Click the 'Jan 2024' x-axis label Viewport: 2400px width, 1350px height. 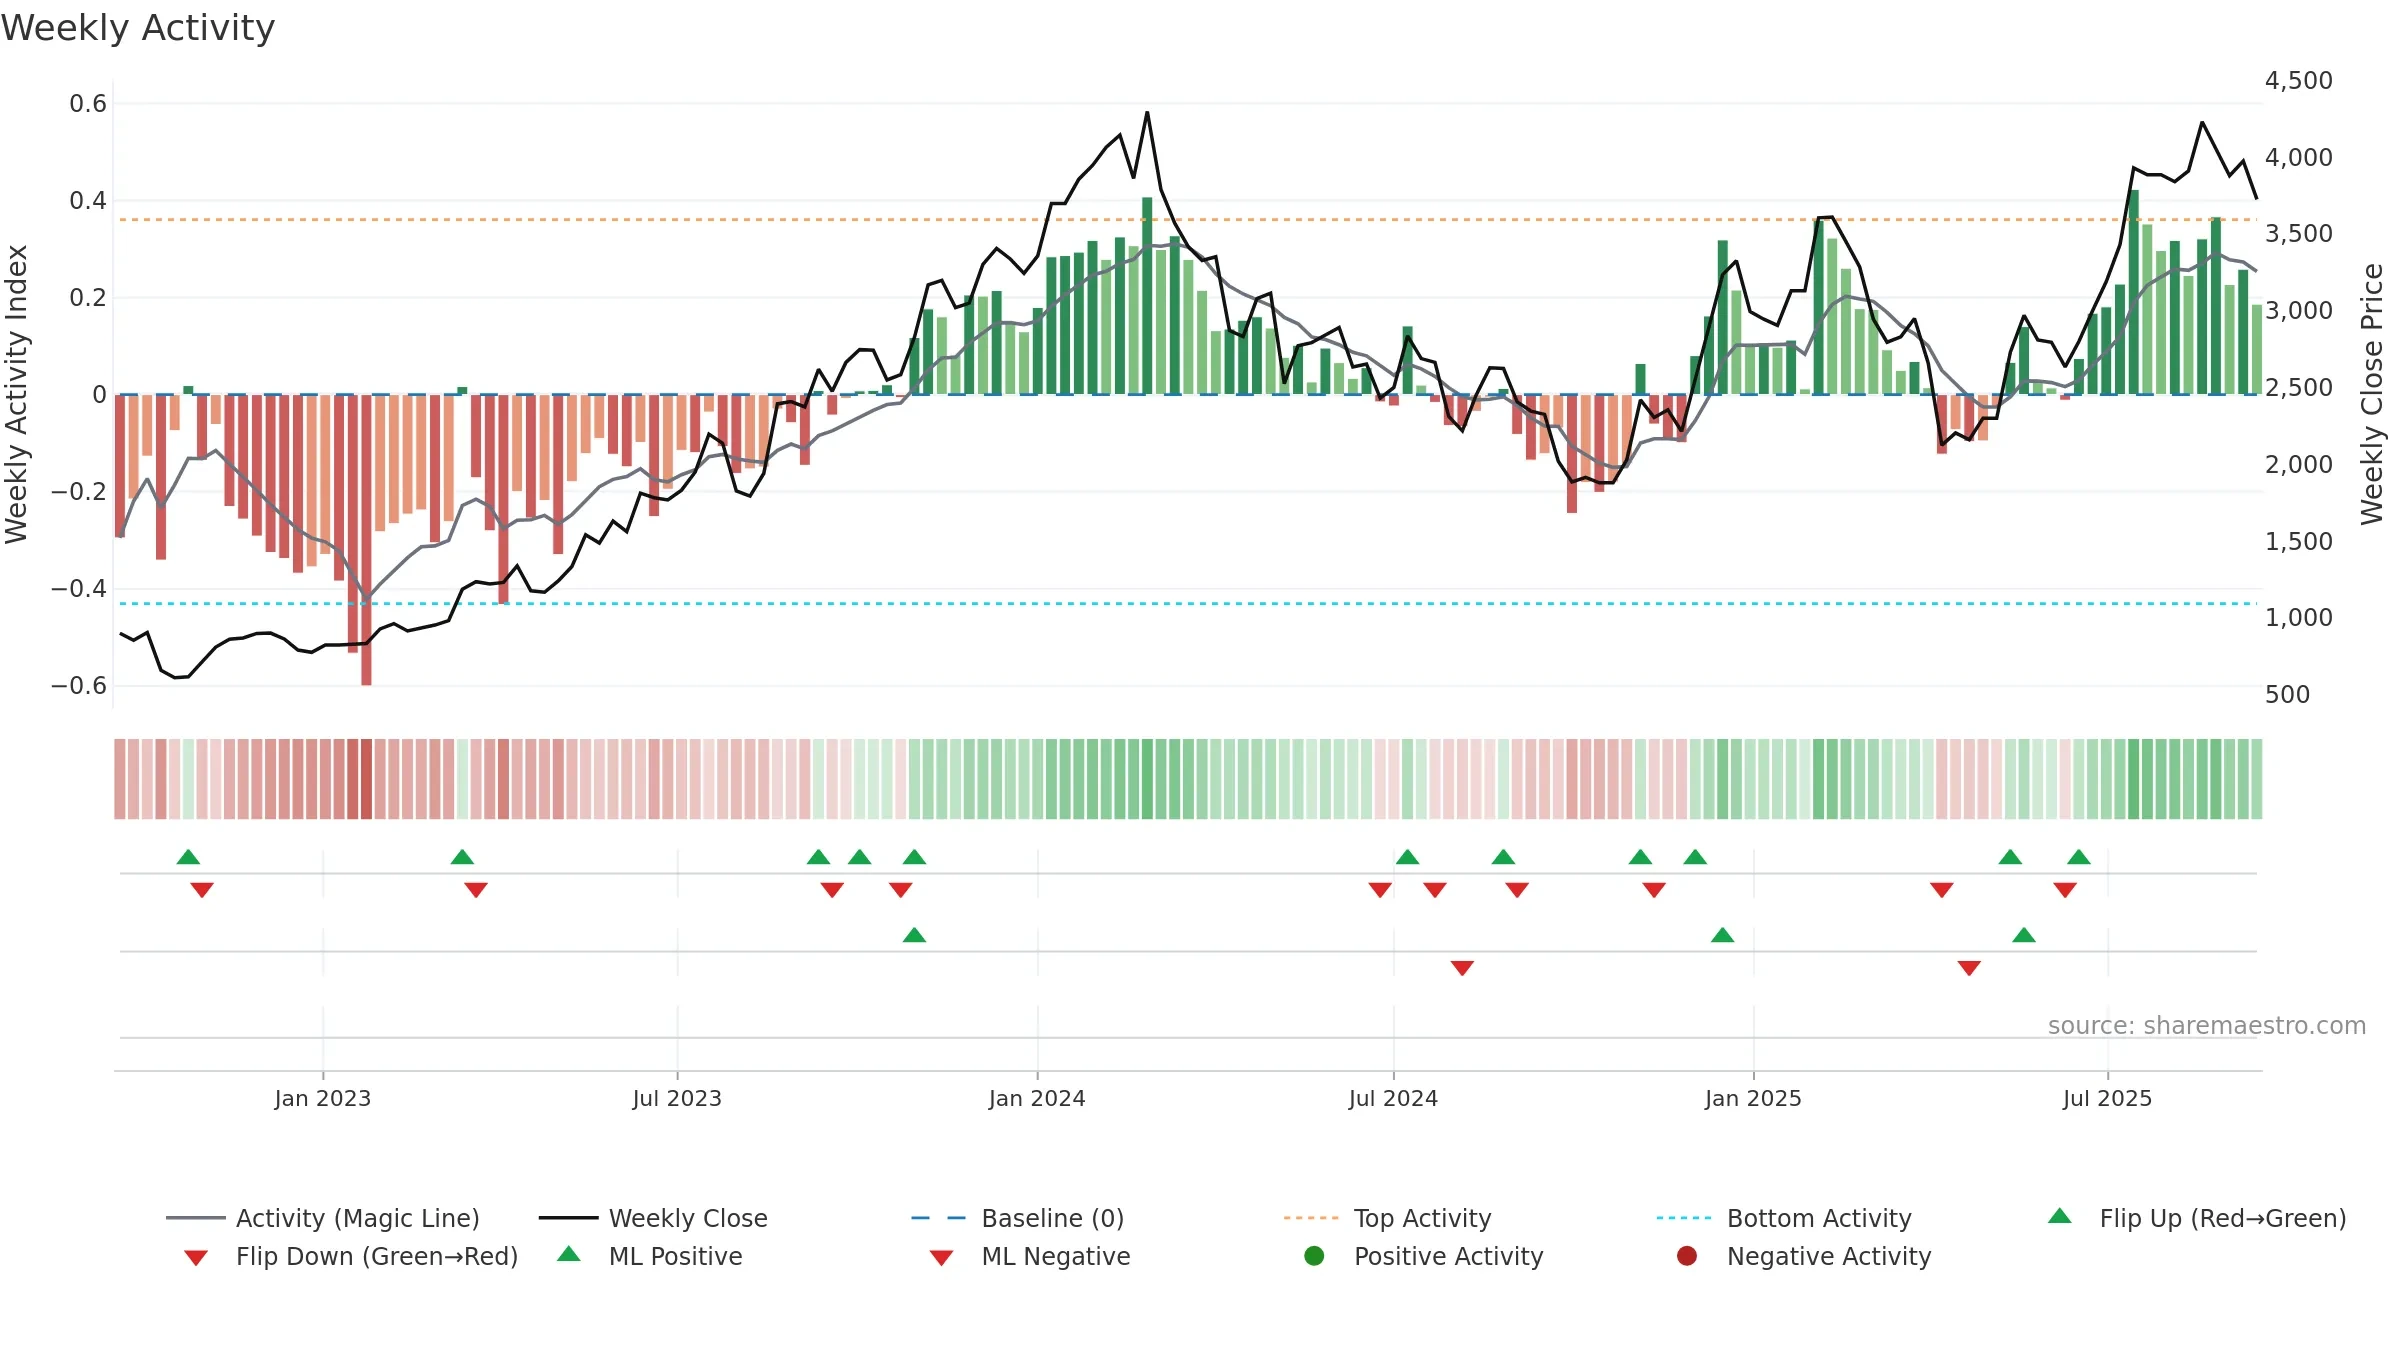pyautogui.click(x=1037, y=1098)
